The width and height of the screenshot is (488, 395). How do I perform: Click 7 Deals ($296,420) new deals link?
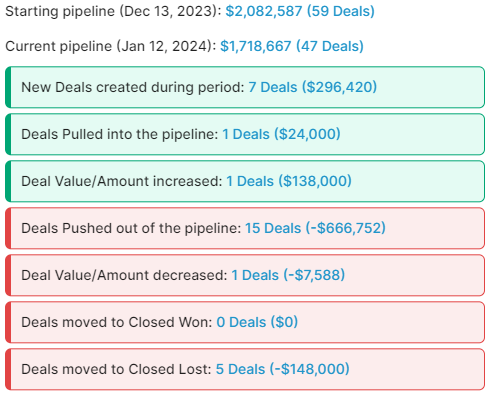pyautogui.click(x=313, y=87)
